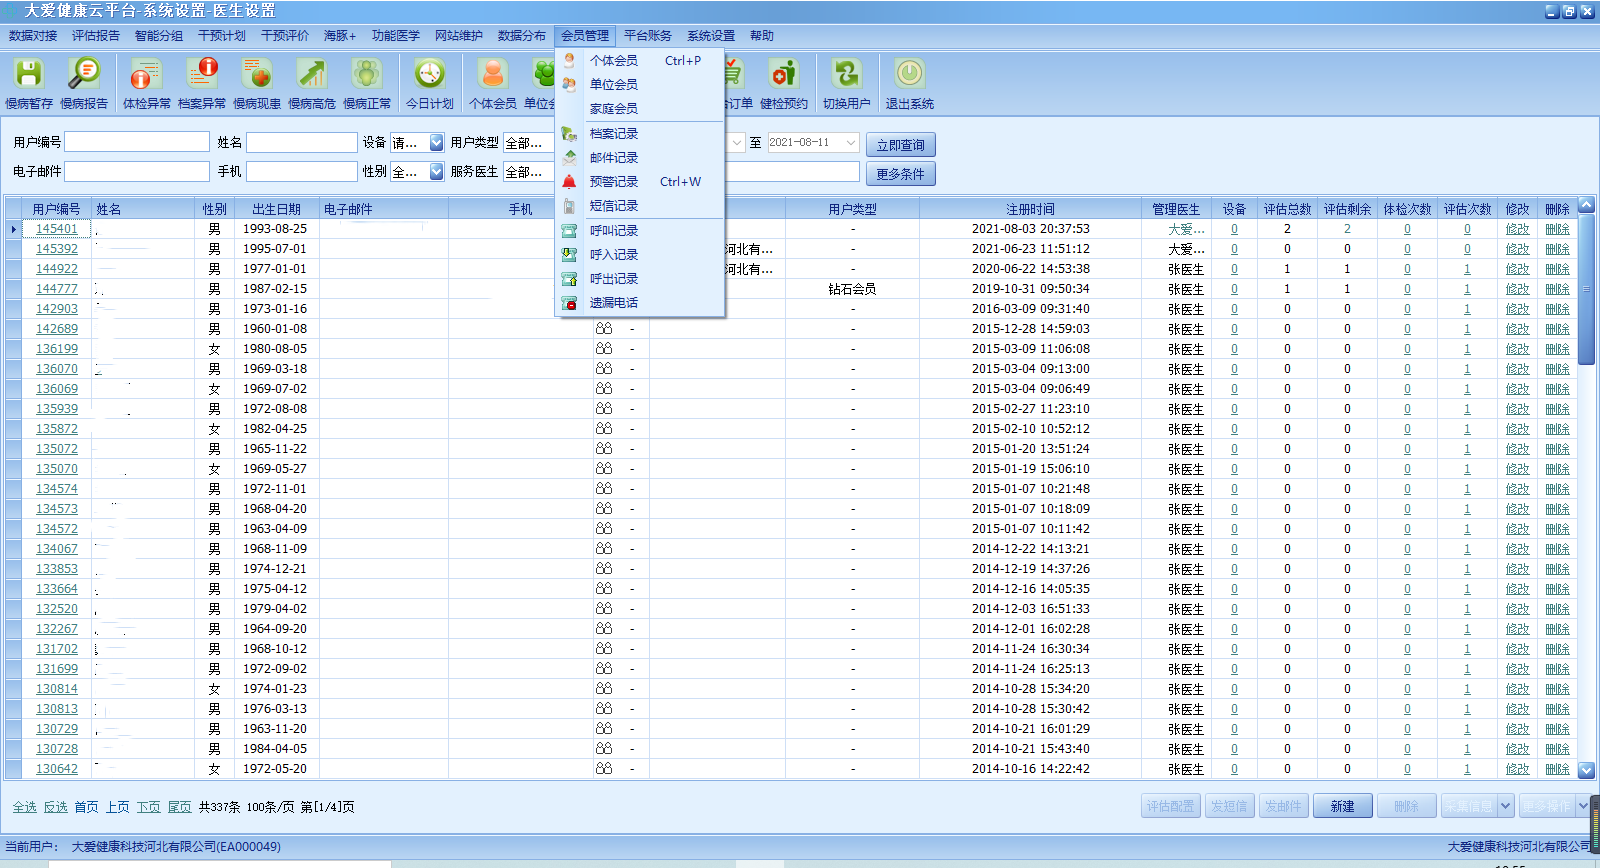Open user ID link 145401
The width and height of the screenshot is (1600, 868).
57,229
